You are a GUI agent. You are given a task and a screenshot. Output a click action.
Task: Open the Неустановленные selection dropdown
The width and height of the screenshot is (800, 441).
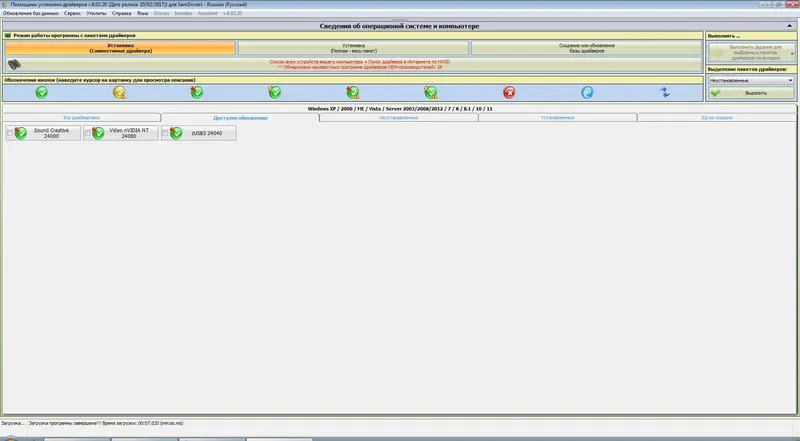pos(751,80)
